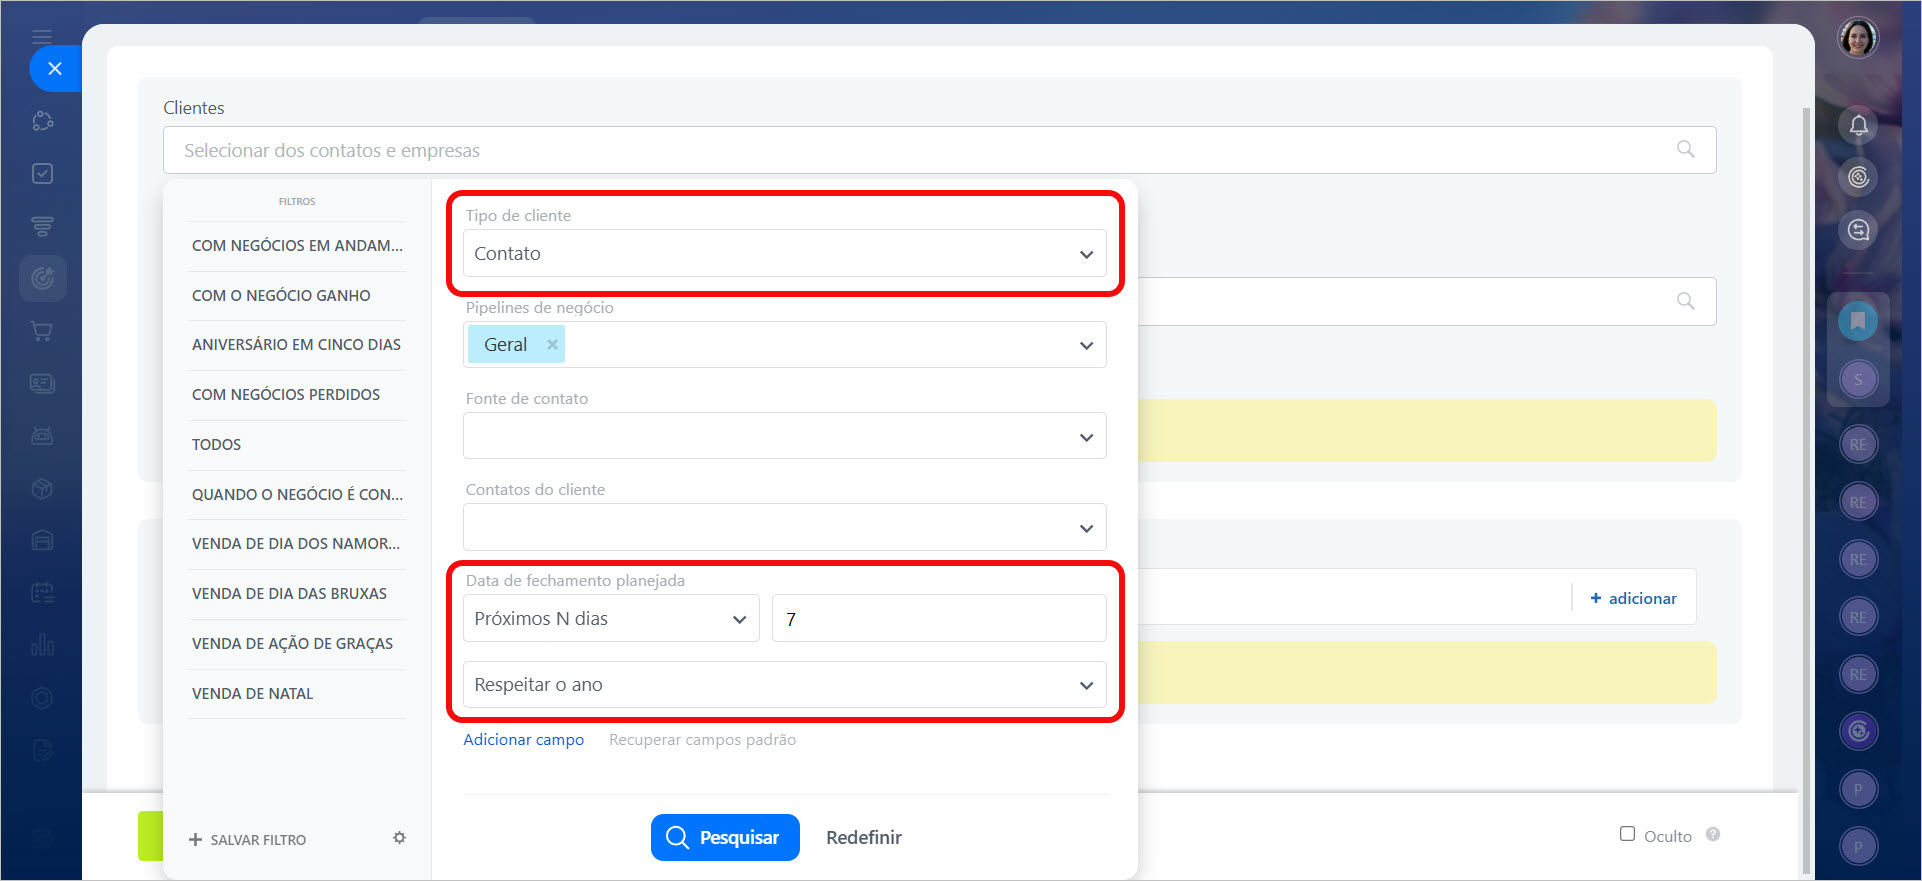Close the slider with the X button
Image resolution: width=1922 pixels, height=881 pixels.
pos(55,68)
